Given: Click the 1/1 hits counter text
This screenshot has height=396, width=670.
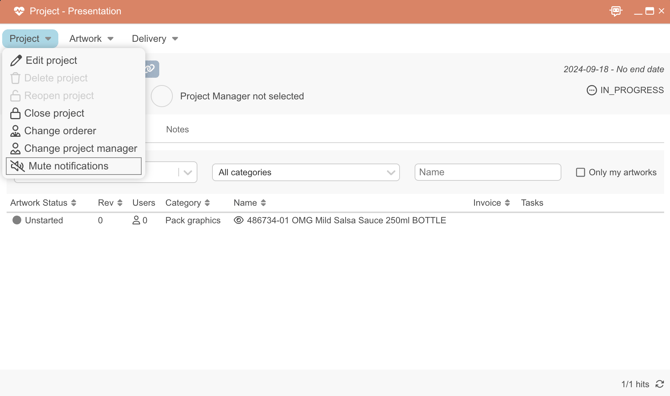Looking at the screenshot, I should tap(635, 384).
